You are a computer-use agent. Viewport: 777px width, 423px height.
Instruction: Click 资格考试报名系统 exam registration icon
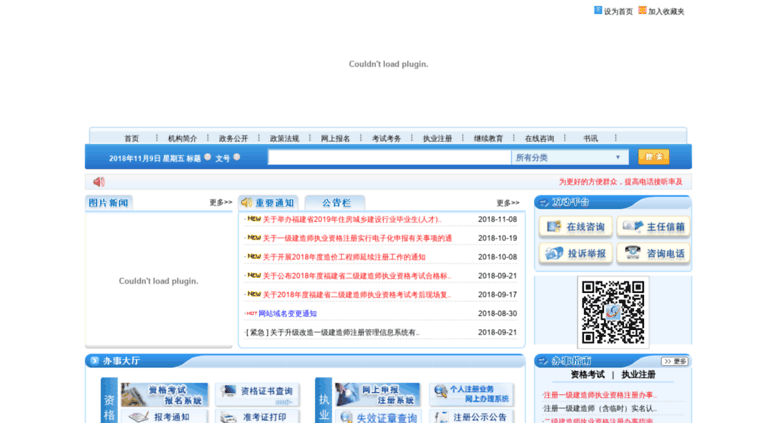(x=164, y=394)
